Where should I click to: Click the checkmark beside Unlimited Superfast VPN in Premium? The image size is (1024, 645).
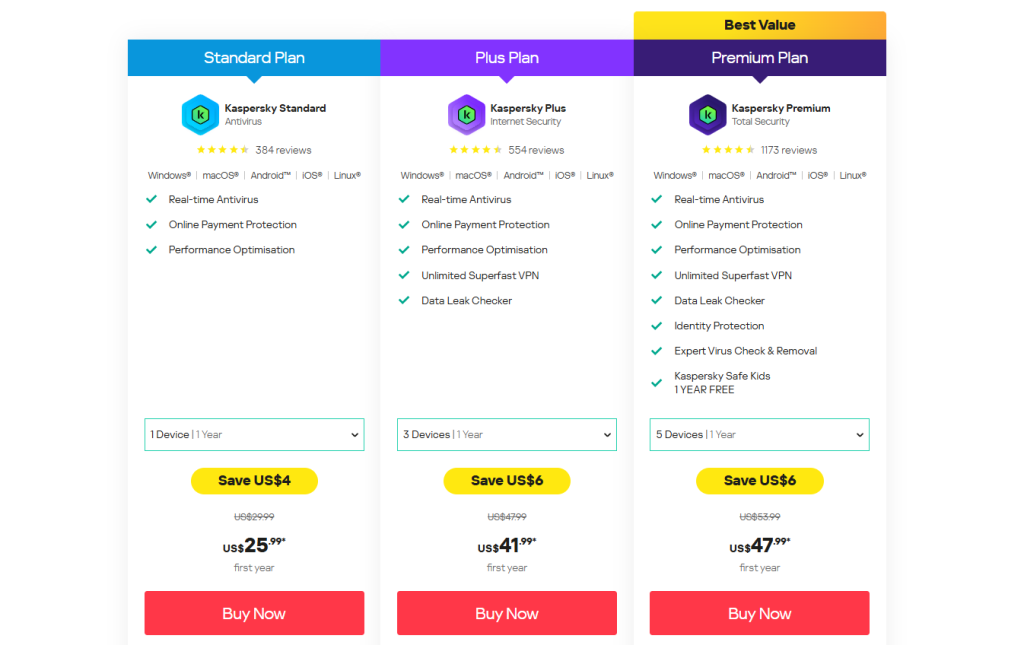point(656,275)
